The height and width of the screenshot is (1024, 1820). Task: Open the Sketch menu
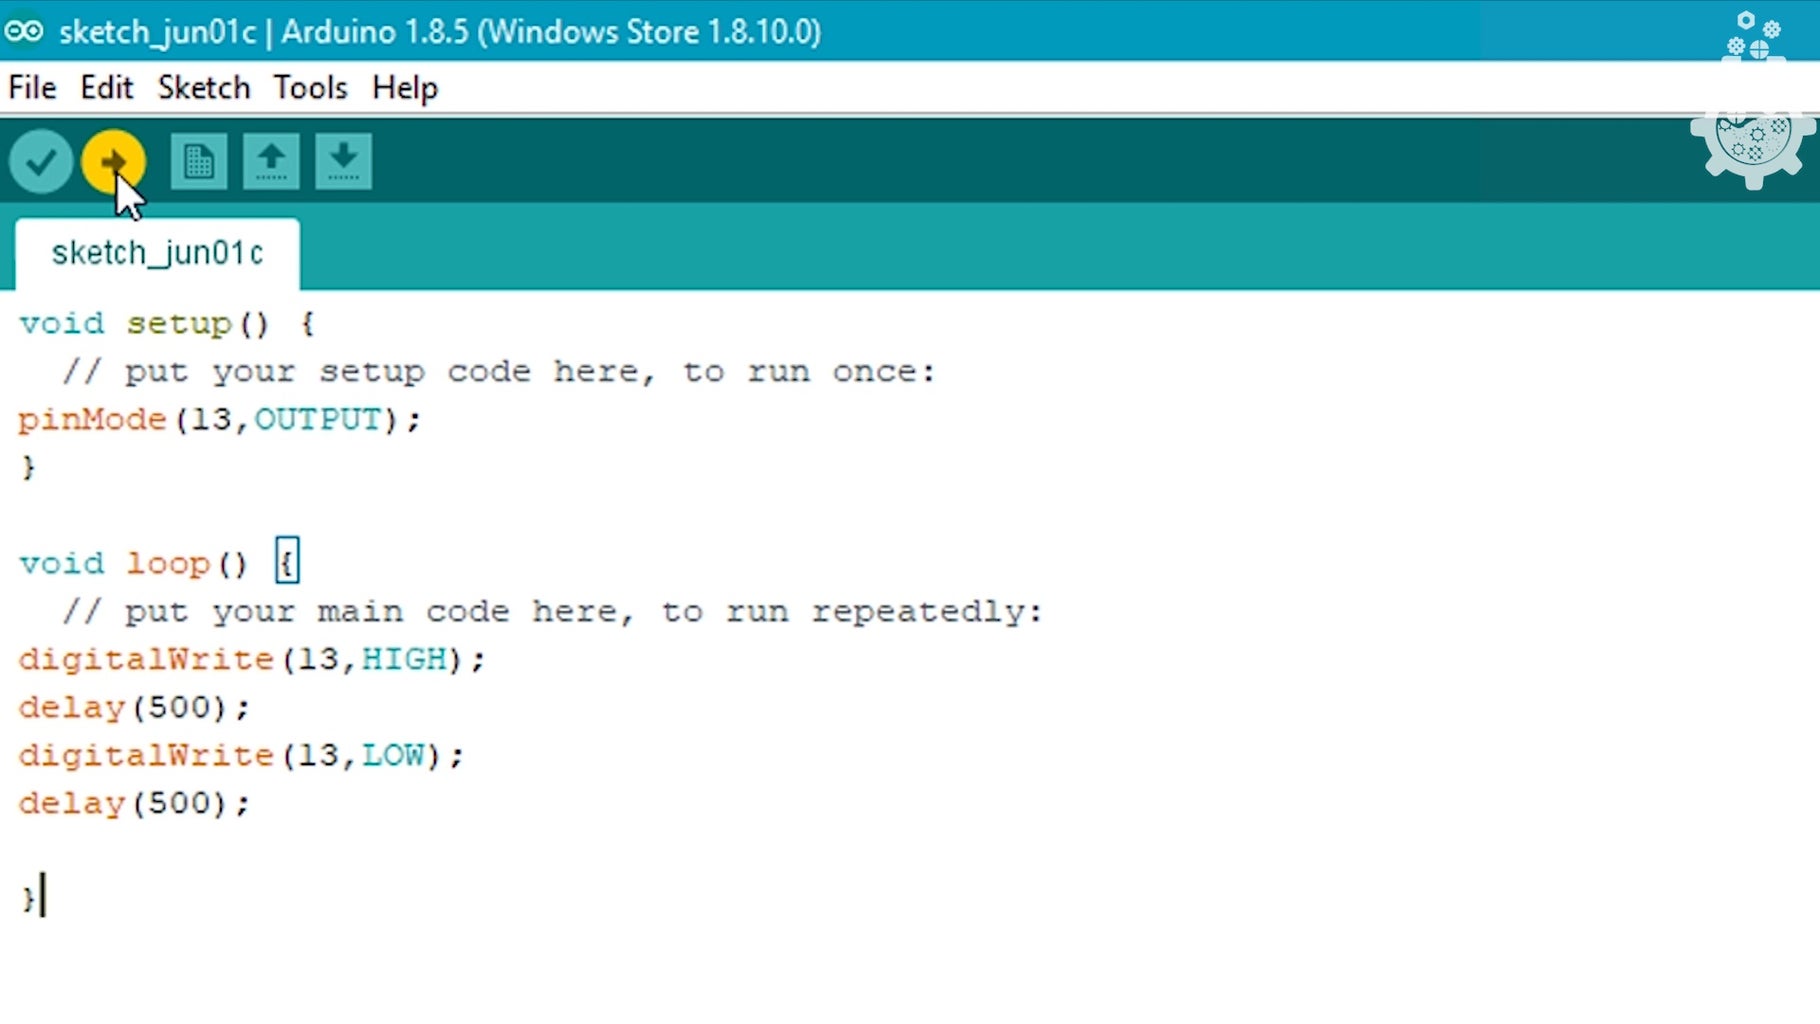(204, 88)
